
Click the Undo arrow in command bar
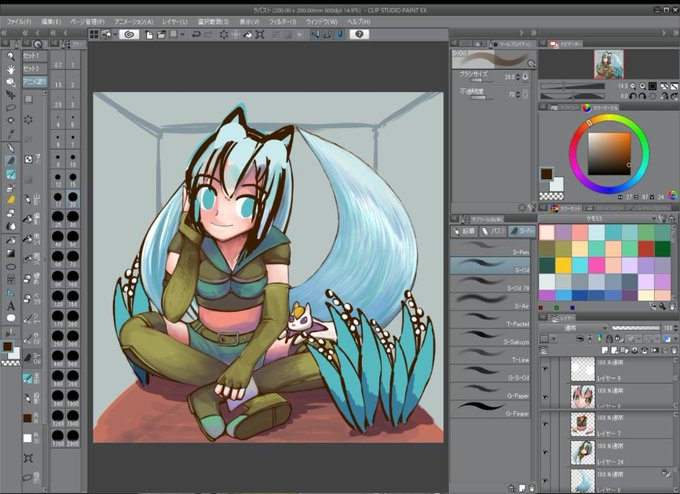click(x=196, y=34)
